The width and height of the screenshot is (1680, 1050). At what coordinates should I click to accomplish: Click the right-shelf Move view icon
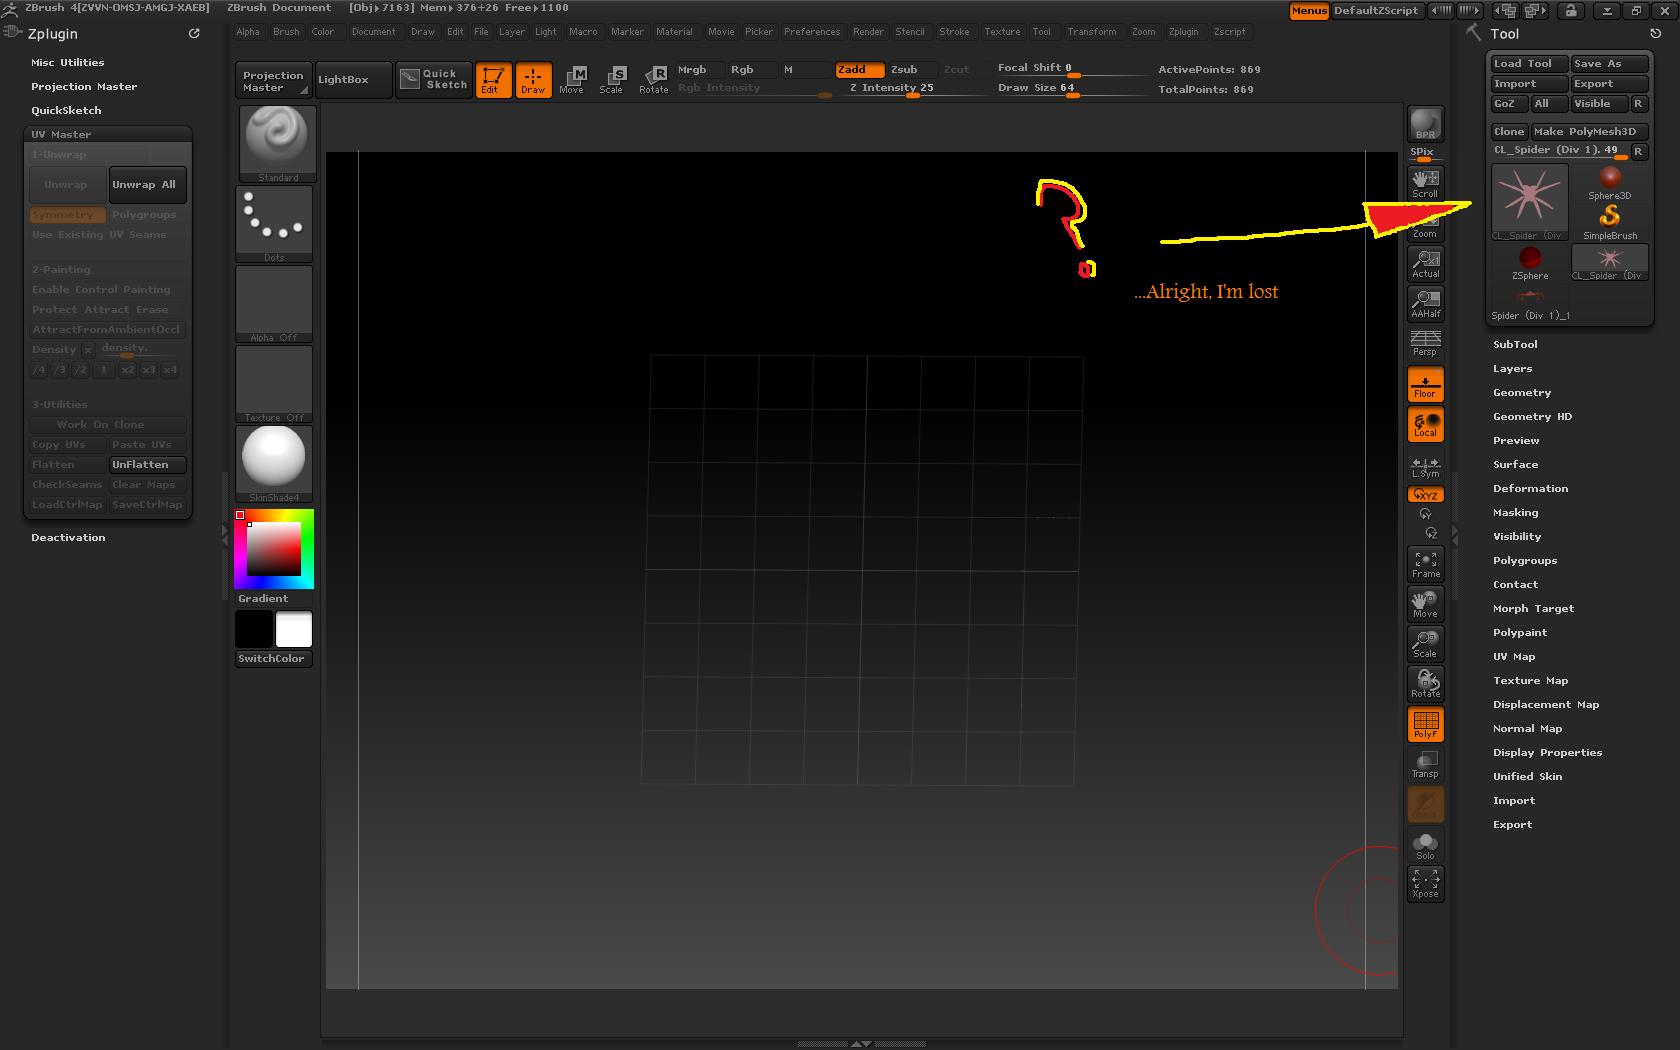pos(1425,604)
